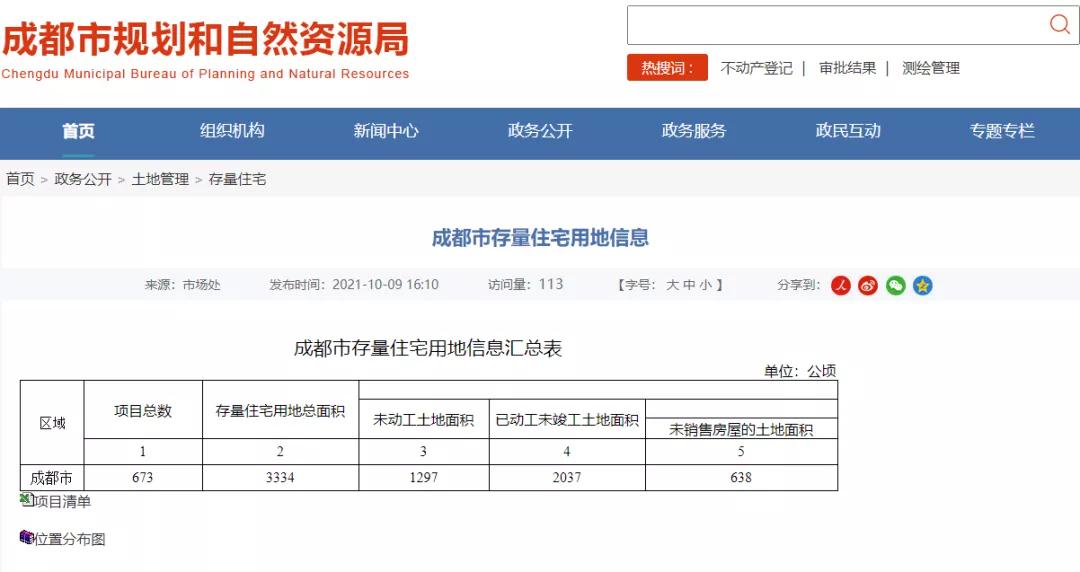Image resolution: width=1080 pixels, height=572 pixels.
Task: Go to 土地管理 in breadcrumb
Action: click(x=160, y=179)
